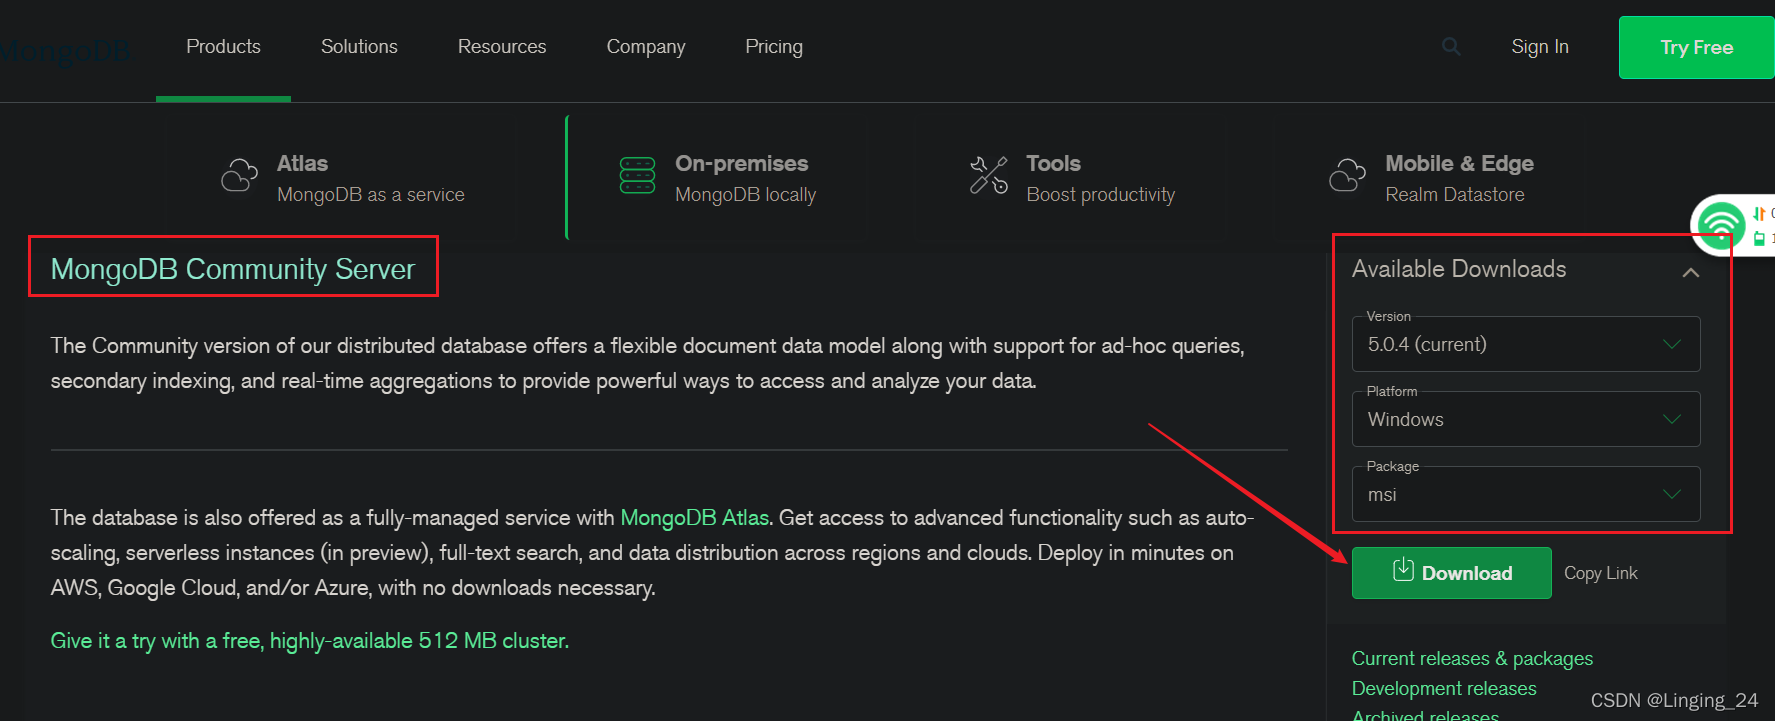Open the Platform Windows dropdown
Image resolution: width=1775 pixels, height=721 pixels.
1526,419
